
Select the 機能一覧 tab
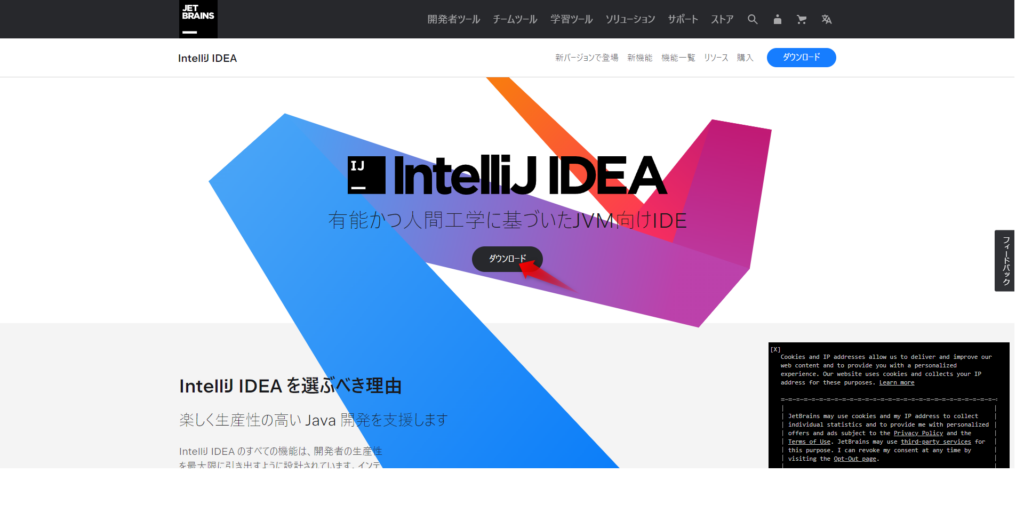pyautogui.click(x=678, y=58)
